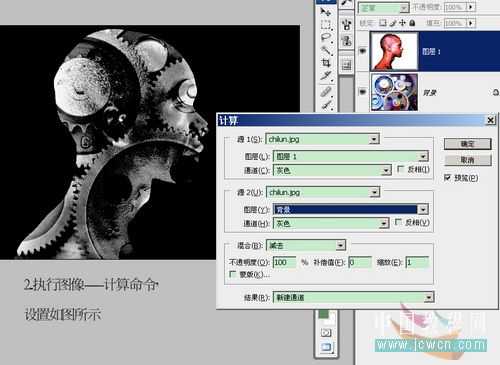Open the 源 1(S) file dropdown
This screenshot has height=365, width=500.
374,139
